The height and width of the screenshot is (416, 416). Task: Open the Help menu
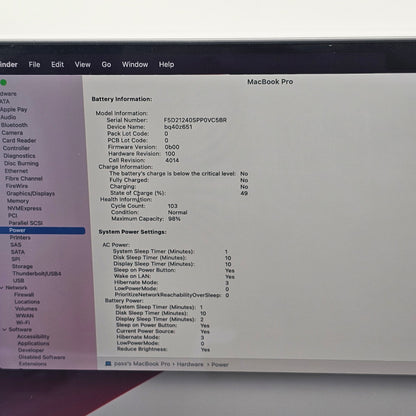click(x=166, y=64)
